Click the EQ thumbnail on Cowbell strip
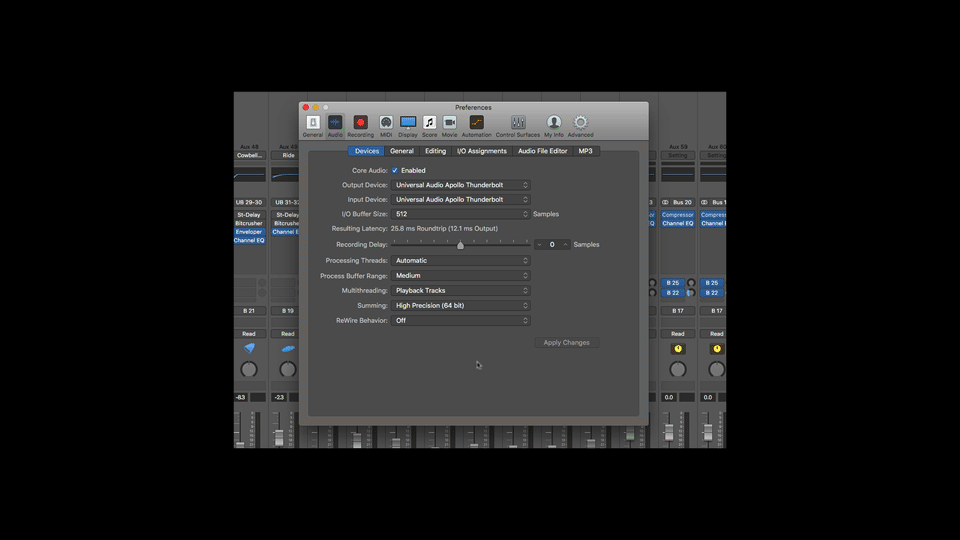The height and width of the screenshot is (540, 960). click(249, 175)
